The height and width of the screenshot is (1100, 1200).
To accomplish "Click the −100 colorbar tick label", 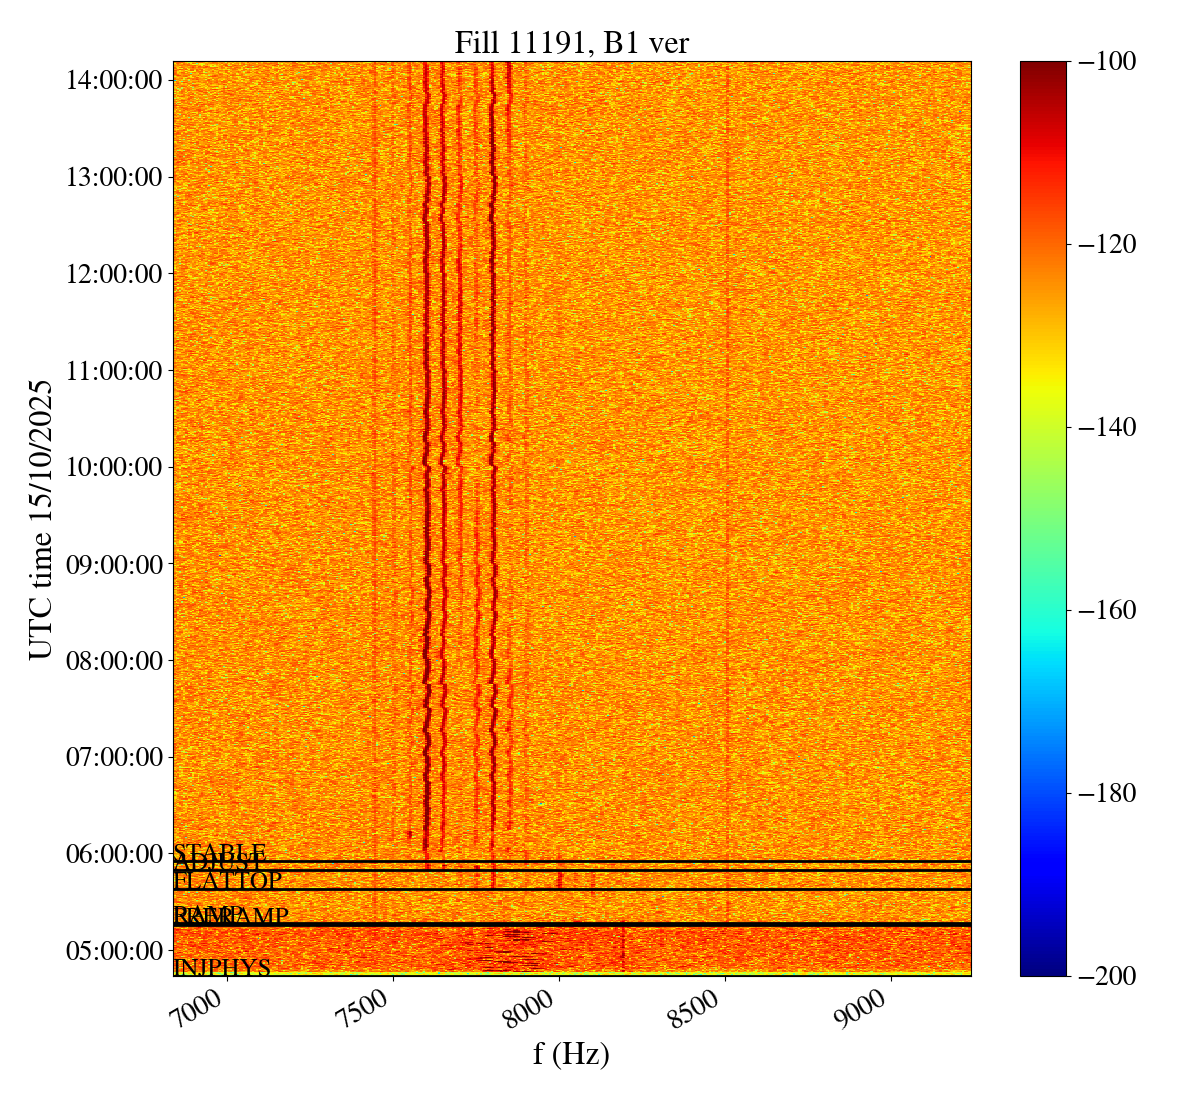I will (x=1103, y=62).
